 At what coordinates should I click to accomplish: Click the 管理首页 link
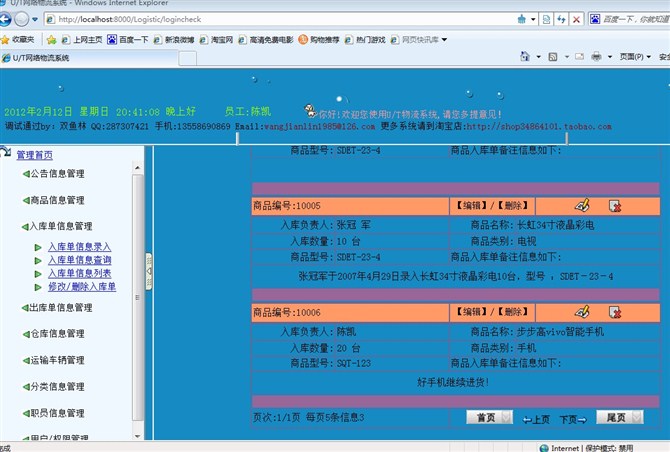[x=35, y=155]
